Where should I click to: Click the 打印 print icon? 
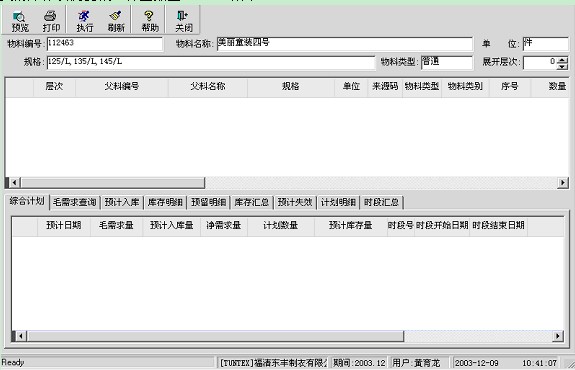tap(51, 21)
